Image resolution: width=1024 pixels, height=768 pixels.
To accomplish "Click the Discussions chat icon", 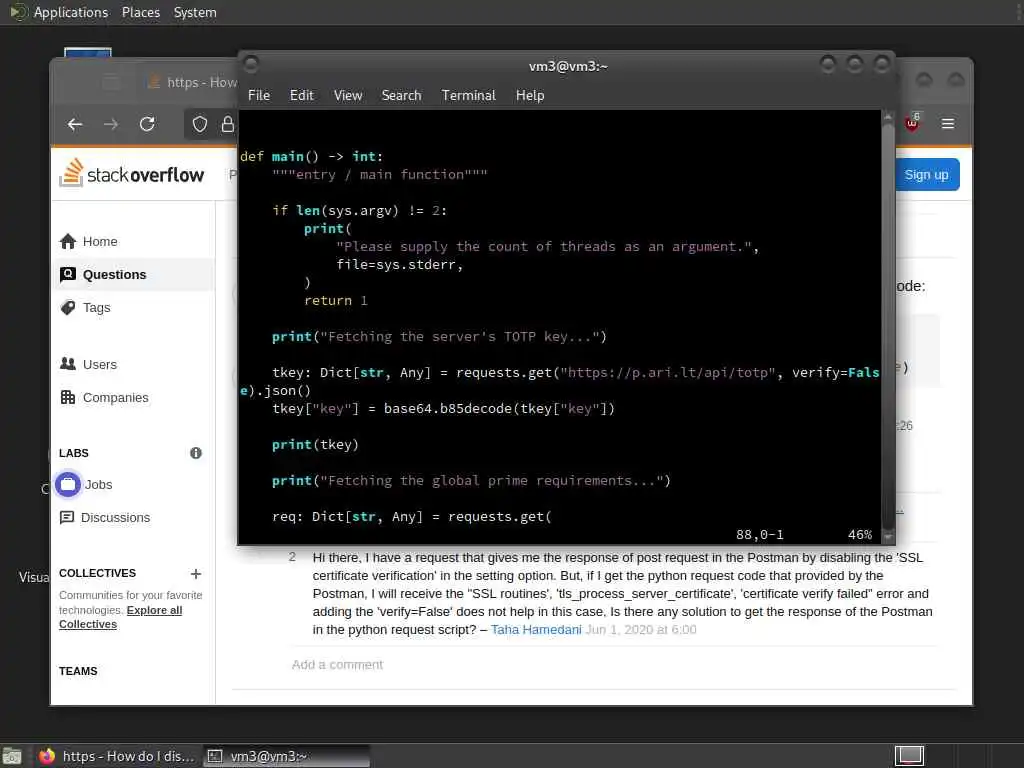I will 67,518.
